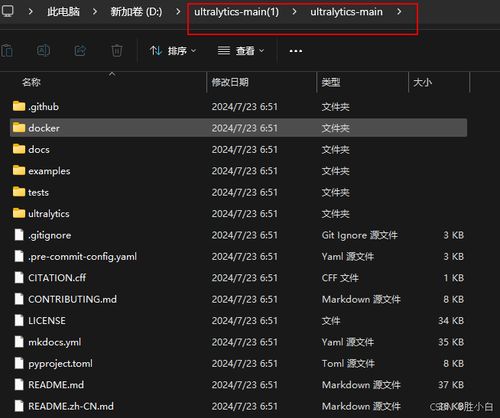Sort by the 名称 column header
Viewport: 500px width, 418px height.
[x=31, y=82]
